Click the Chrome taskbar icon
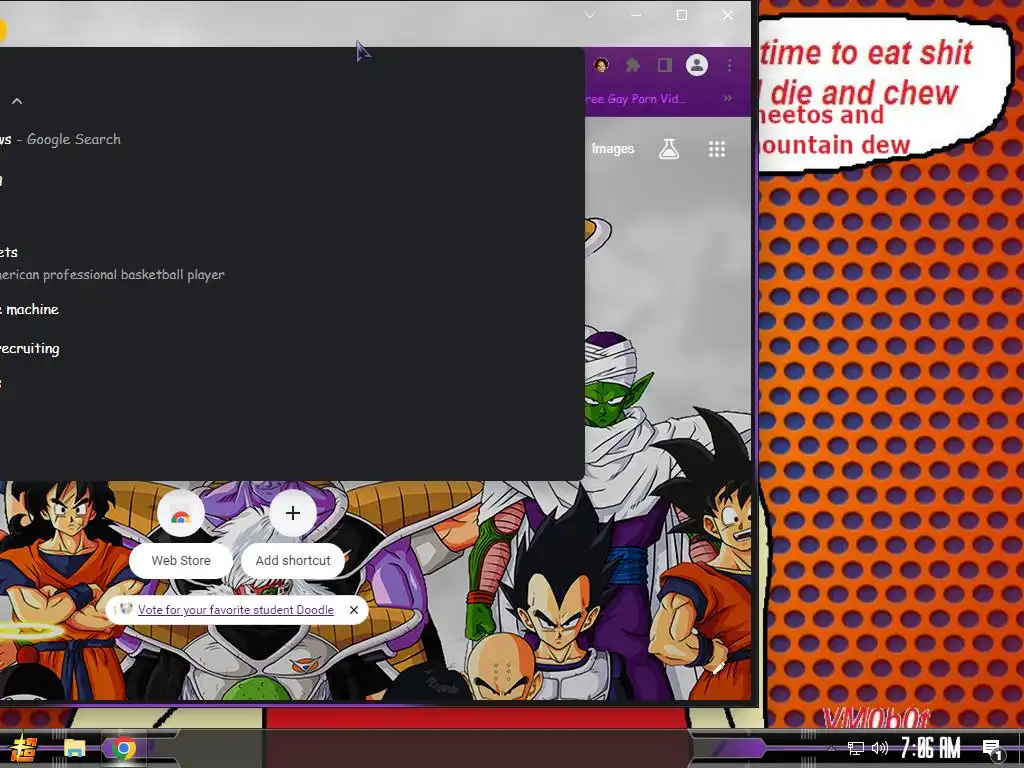 [x=123, y=748]
